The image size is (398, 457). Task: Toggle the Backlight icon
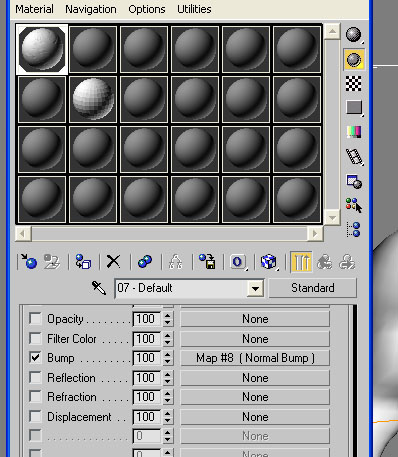(x=354, y=60)
